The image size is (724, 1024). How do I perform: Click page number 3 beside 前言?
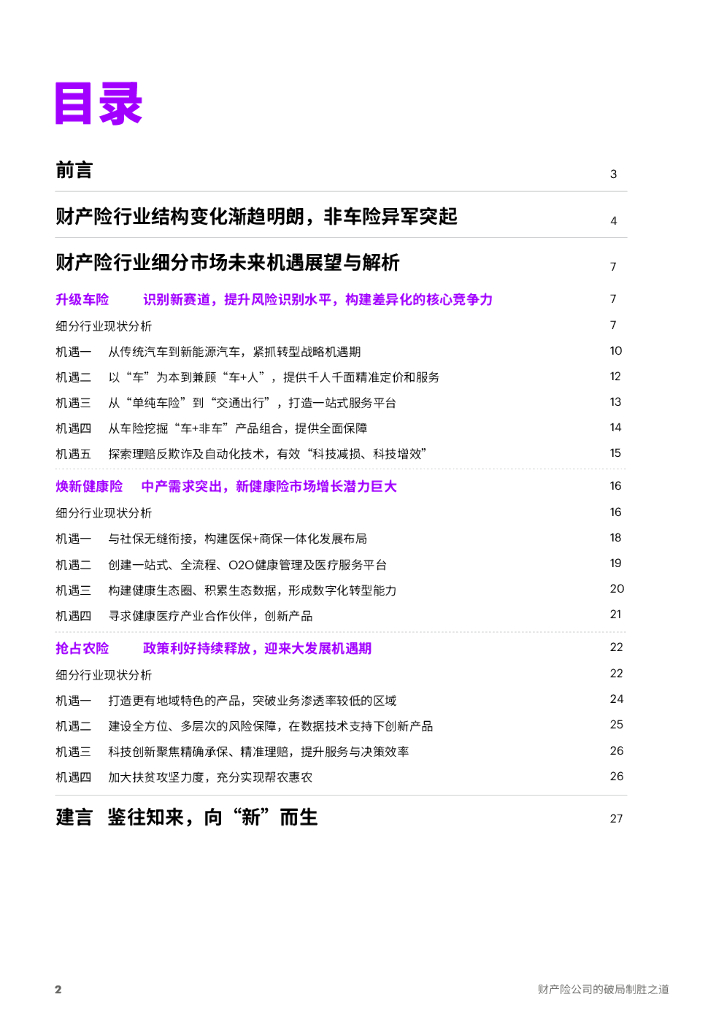click(614, 174)
